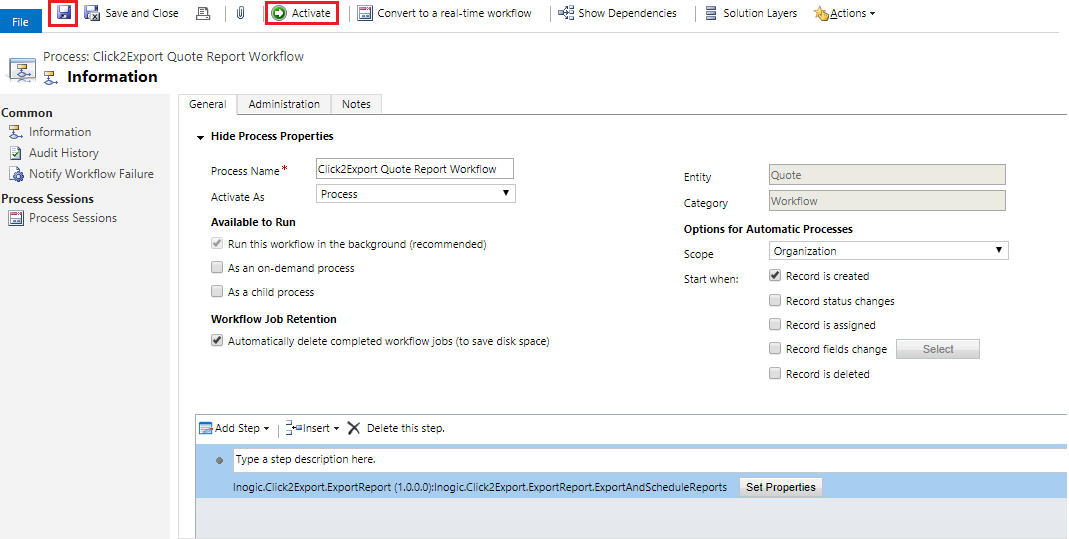
Task: Open the File menu
Action: (x=20, y=22)
